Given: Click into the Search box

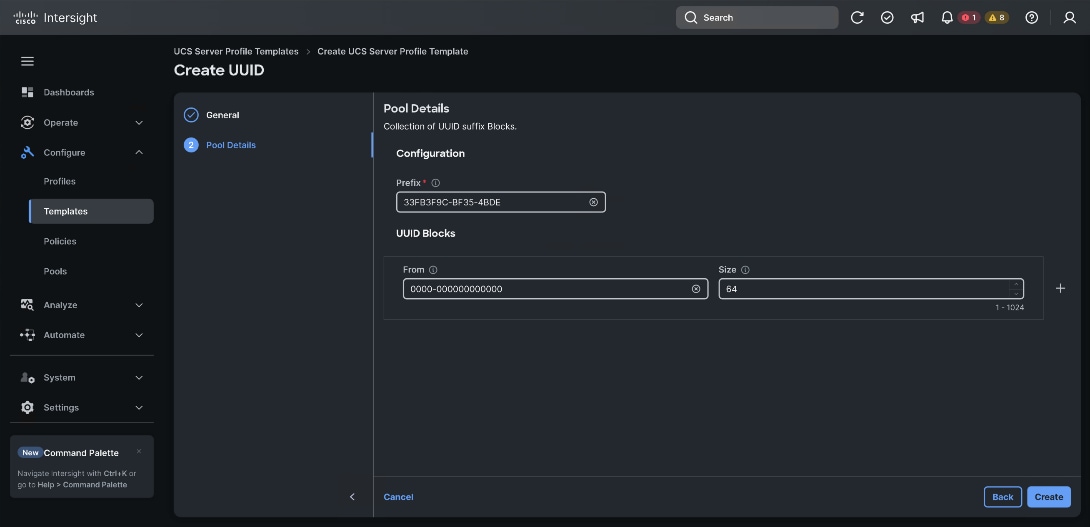Looking at the screenshot, I should coord(757,17).
